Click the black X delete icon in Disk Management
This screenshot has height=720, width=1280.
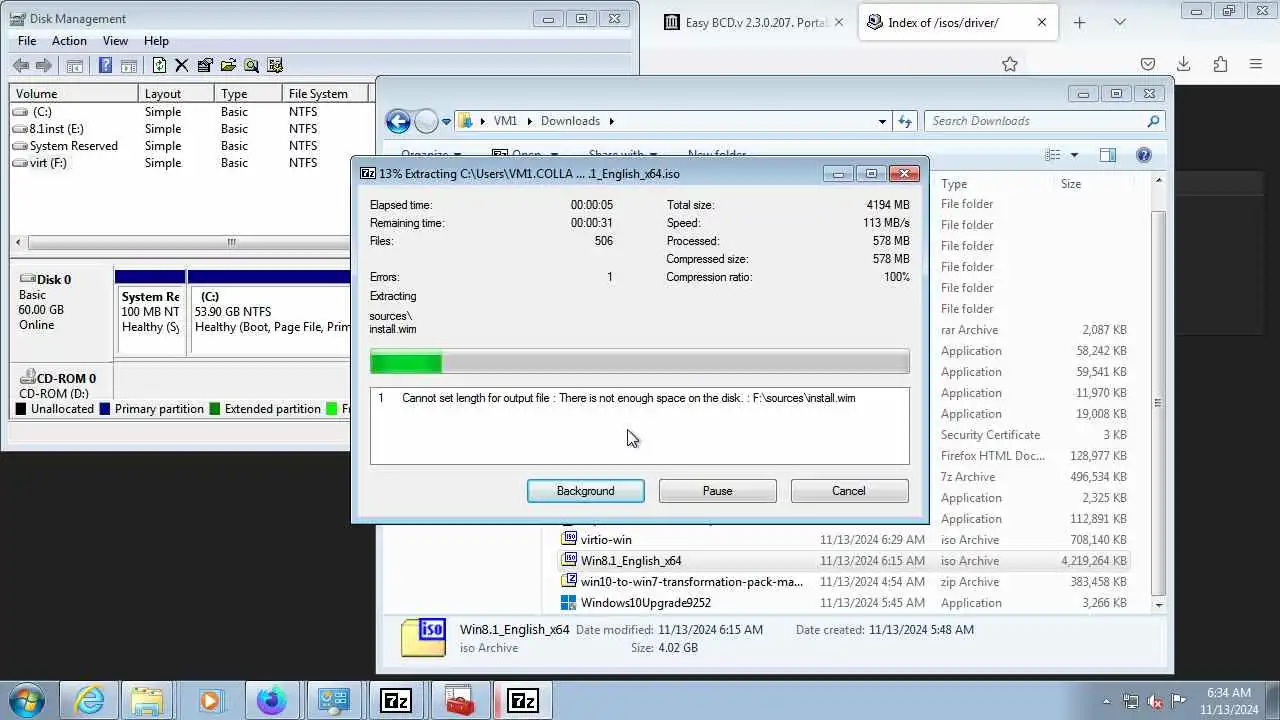(x=181, y=66)
